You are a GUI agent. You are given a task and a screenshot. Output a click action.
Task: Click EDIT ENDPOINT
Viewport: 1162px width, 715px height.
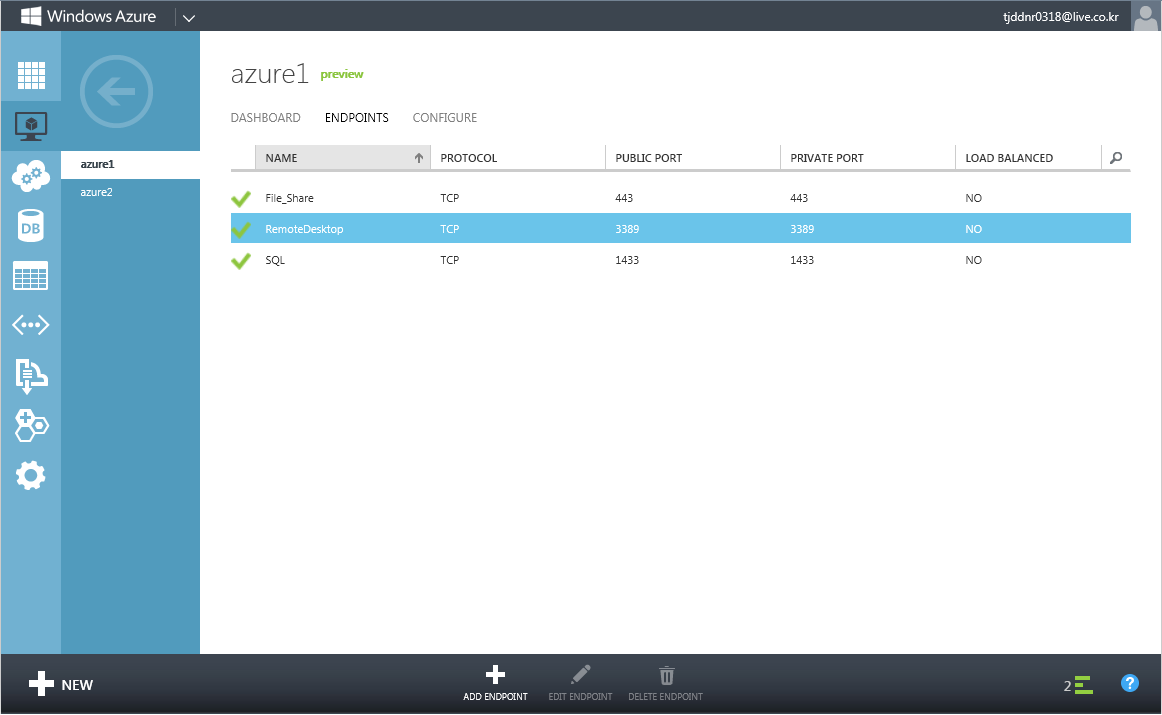[580, 684]
